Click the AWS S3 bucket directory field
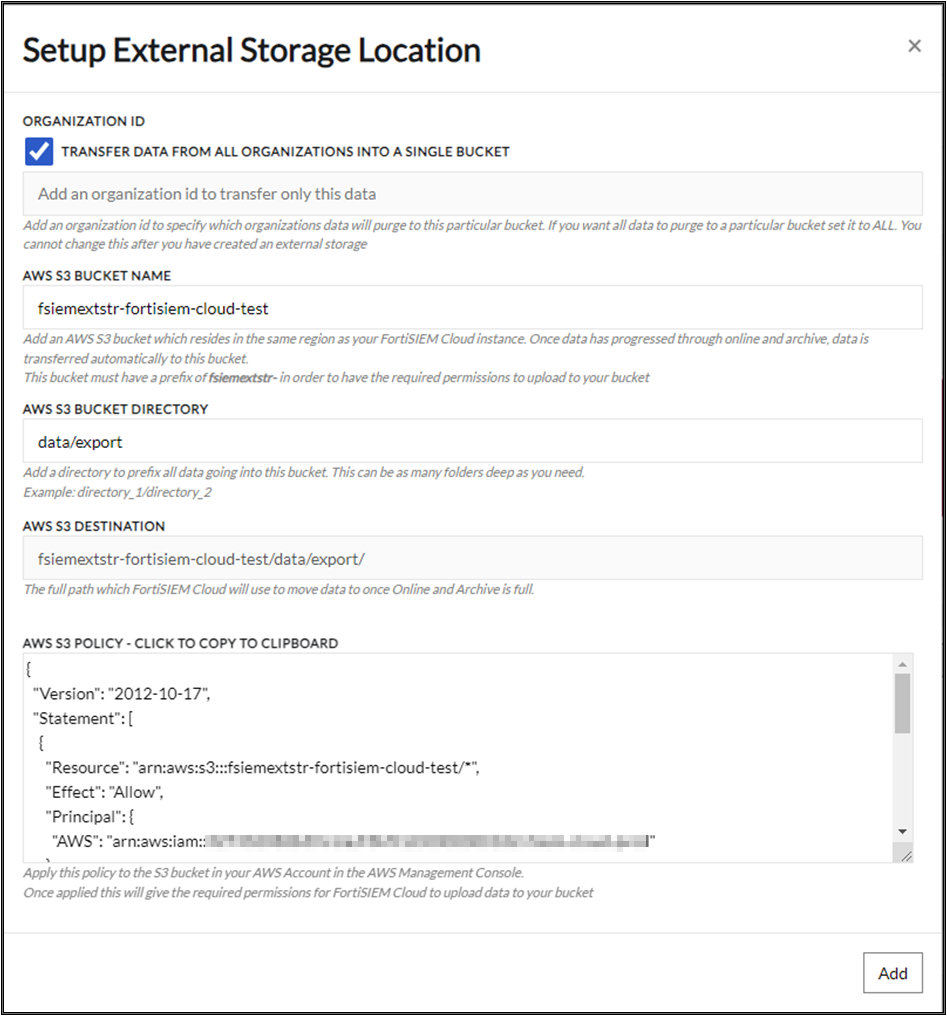This screenshot has width=947, height=1016. (472, 441)
